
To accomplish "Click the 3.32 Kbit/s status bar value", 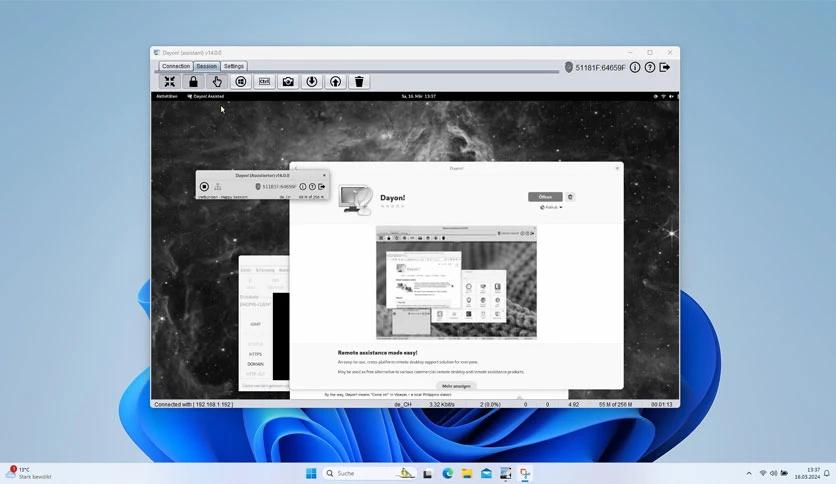I will [442, 405].
